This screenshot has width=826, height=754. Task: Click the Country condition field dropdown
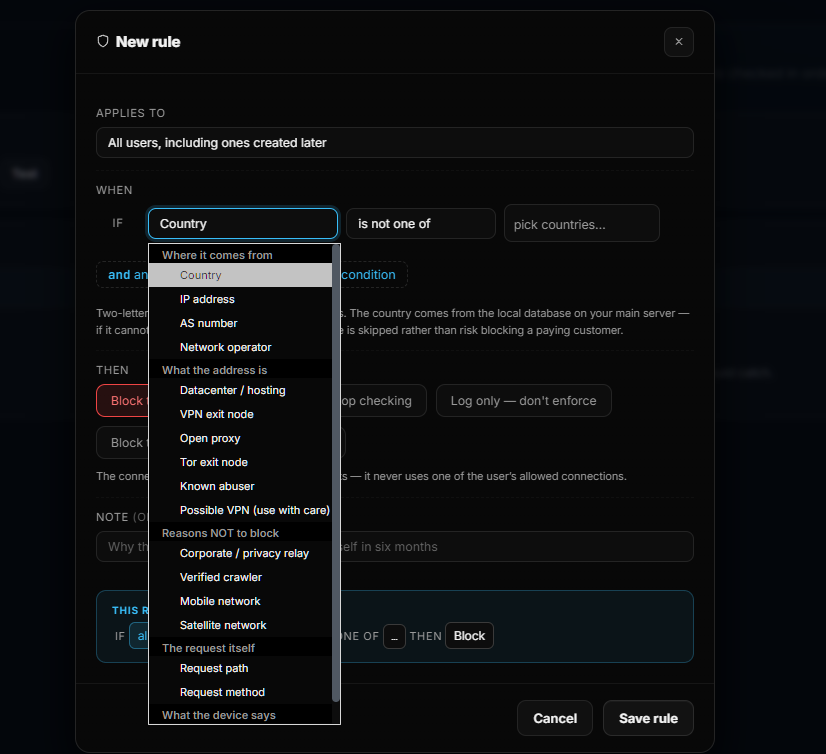pos(243,223)
